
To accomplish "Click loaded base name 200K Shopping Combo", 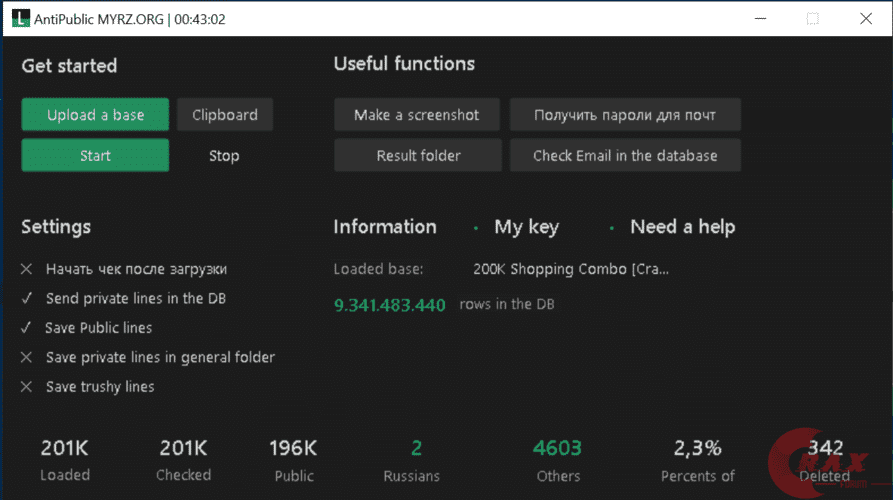I will (571, 269).
